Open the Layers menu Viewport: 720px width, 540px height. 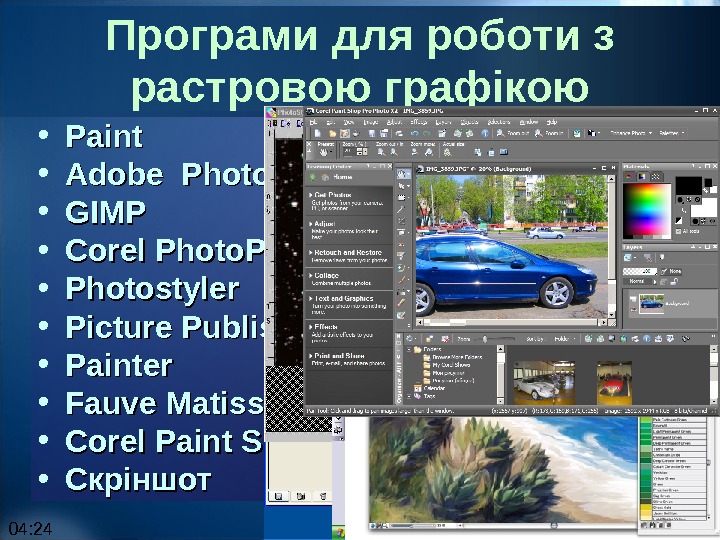pos(443,122)
